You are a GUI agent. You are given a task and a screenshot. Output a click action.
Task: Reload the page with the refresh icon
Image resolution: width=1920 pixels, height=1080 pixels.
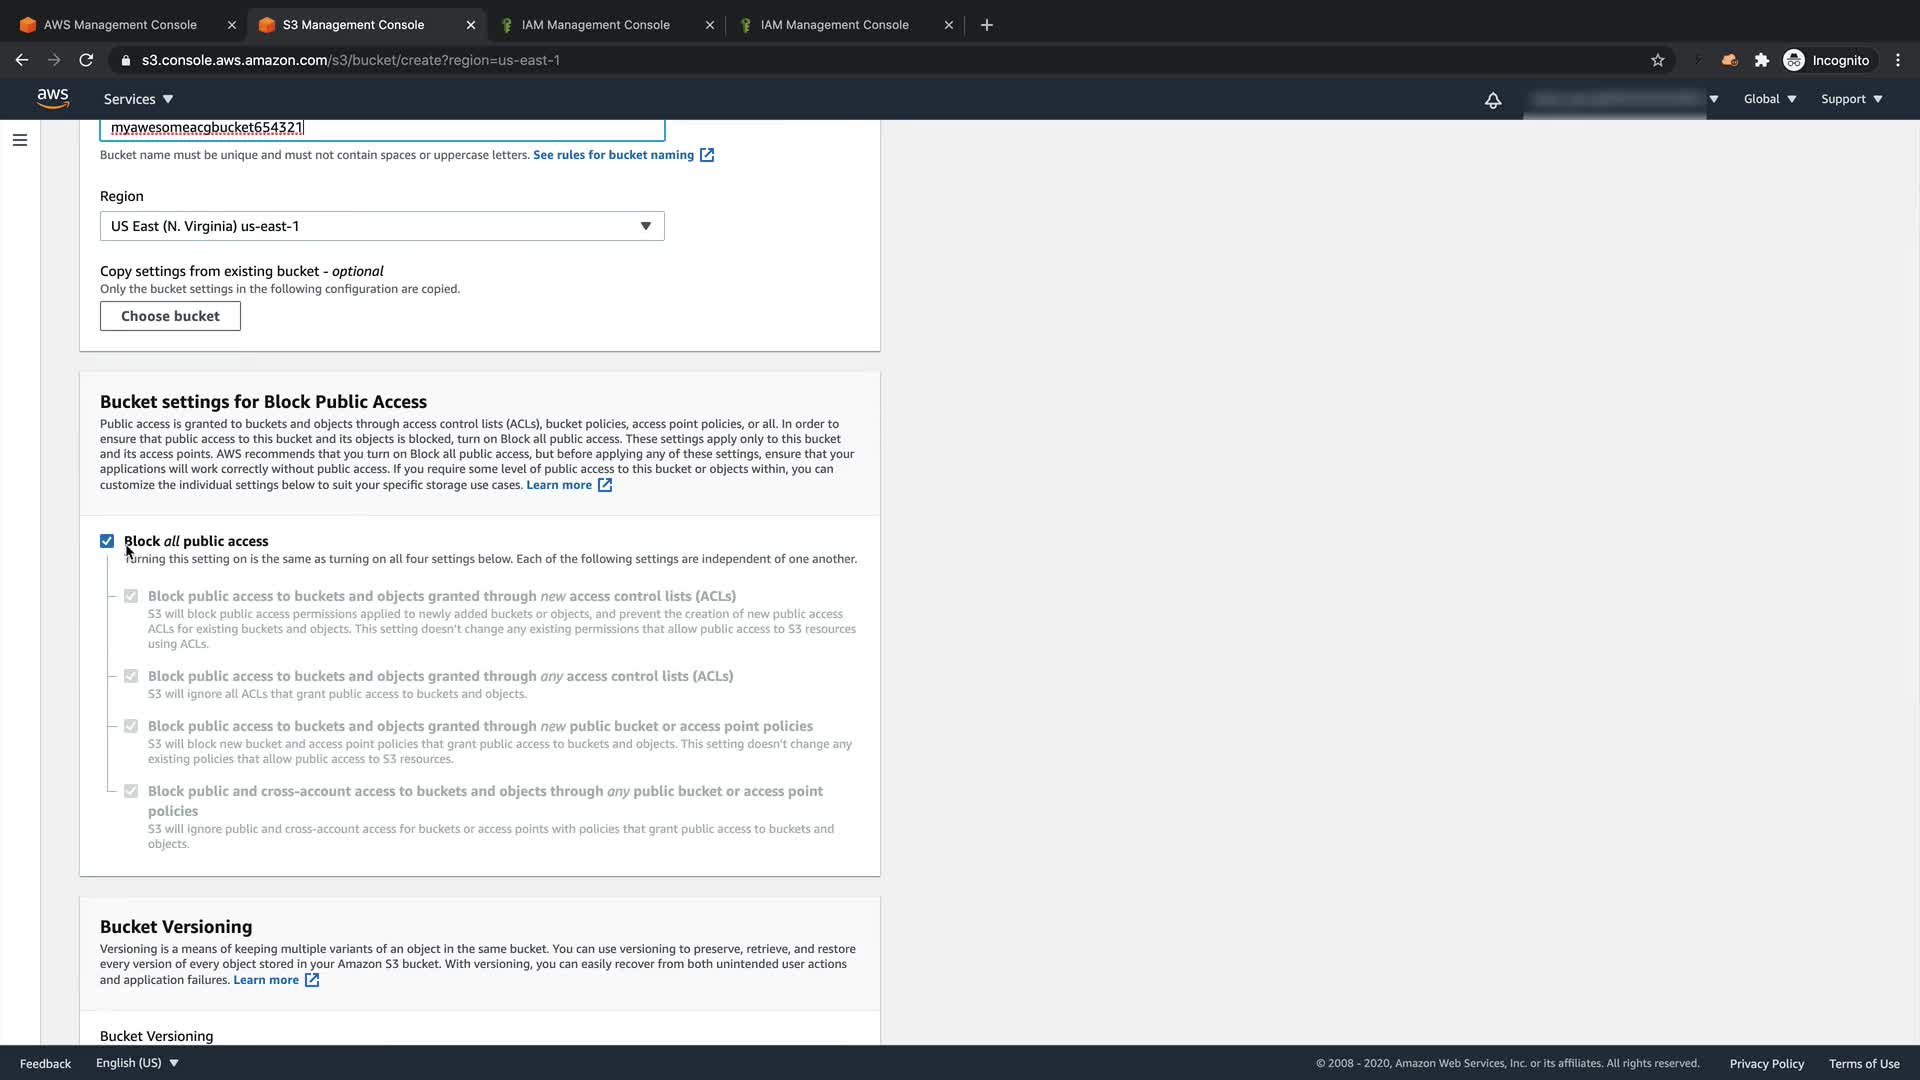pyautogui.click(x=86, y=60)
